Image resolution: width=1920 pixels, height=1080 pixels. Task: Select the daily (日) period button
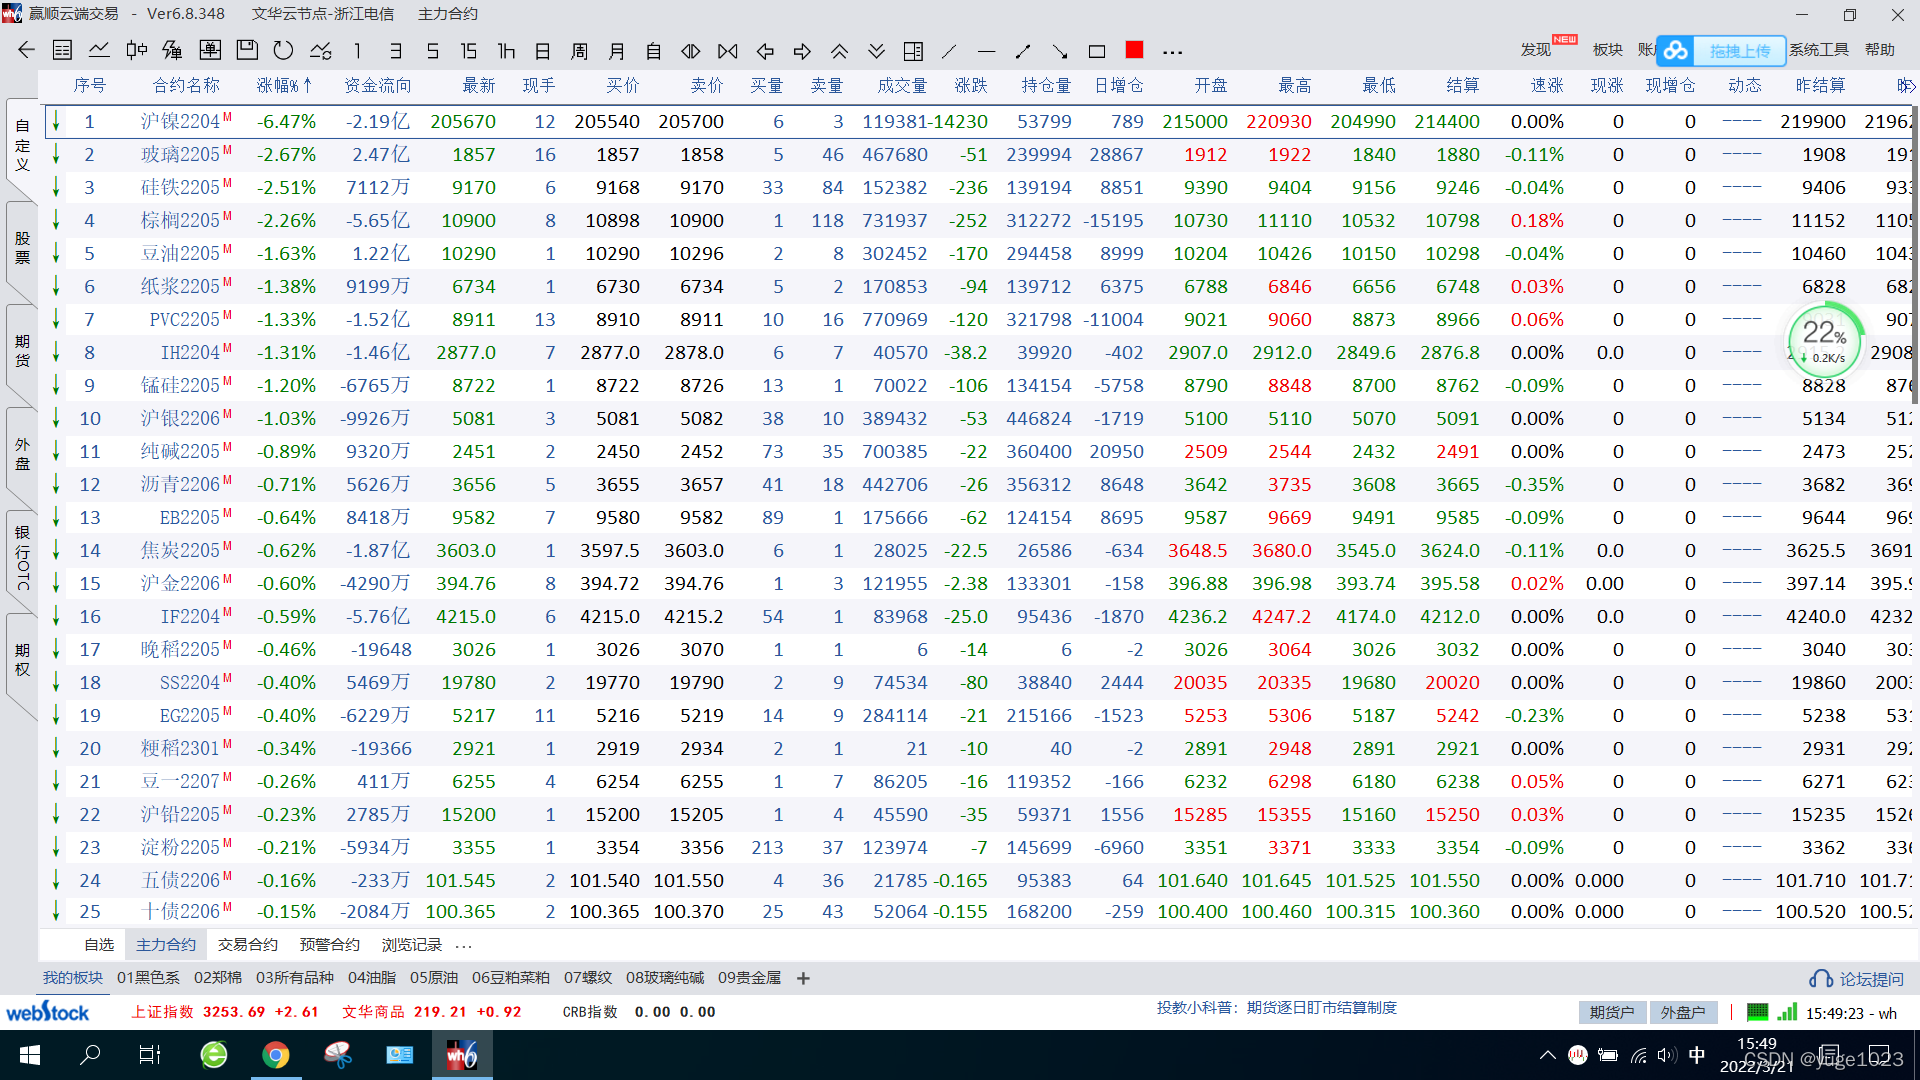pos(543,50)
